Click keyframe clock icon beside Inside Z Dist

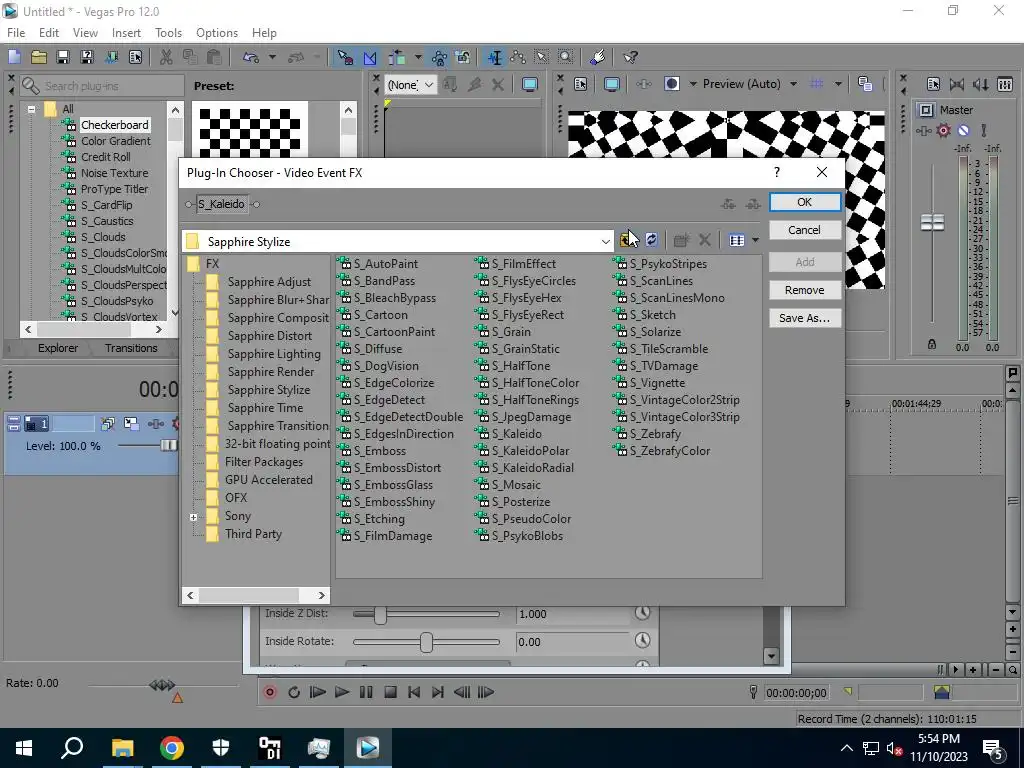click(643, 613)
